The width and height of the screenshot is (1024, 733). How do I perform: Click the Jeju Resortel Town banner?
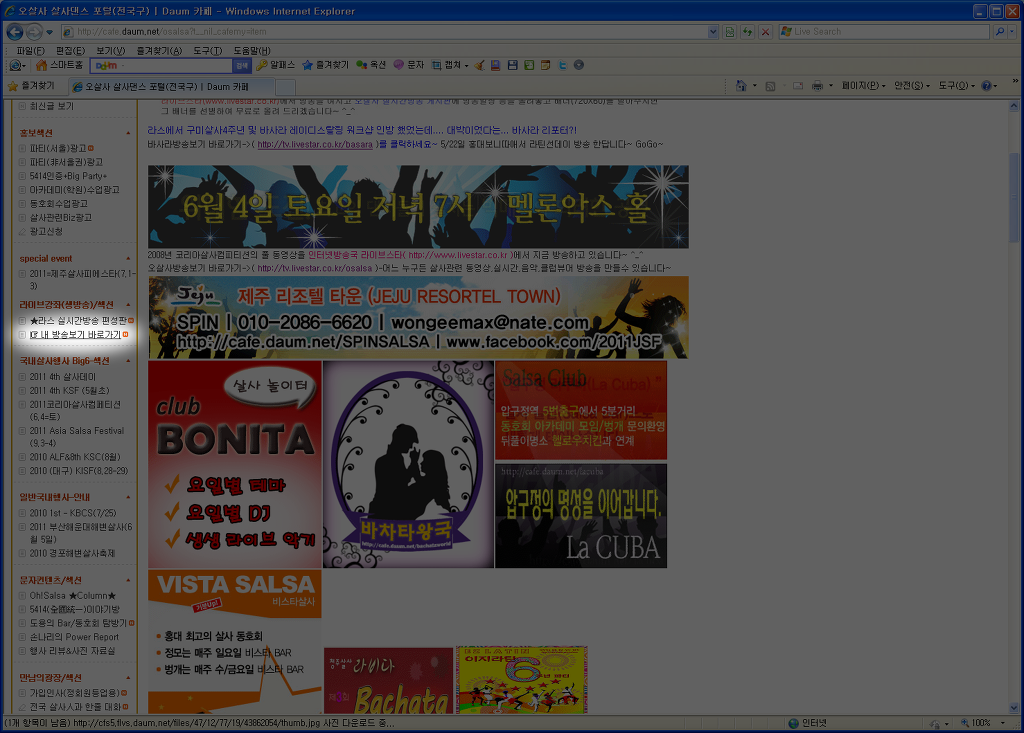click(418, 318)
